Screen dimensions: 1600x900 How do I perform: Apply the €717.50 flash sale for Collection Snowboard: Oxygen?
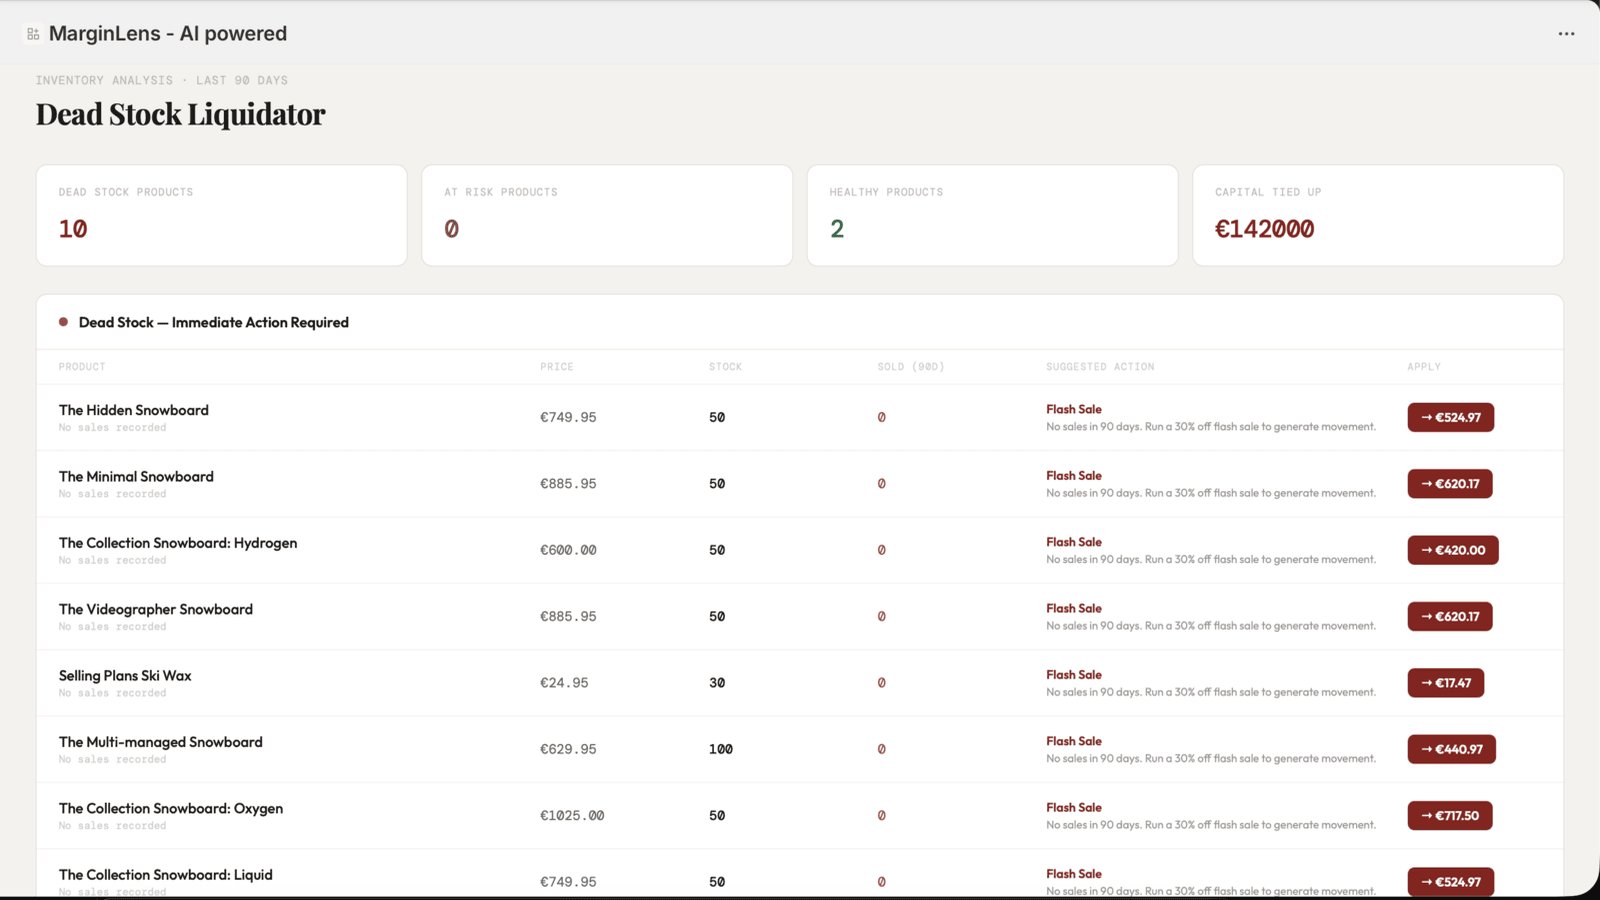pyautogui.click(x=1450, y=815)
